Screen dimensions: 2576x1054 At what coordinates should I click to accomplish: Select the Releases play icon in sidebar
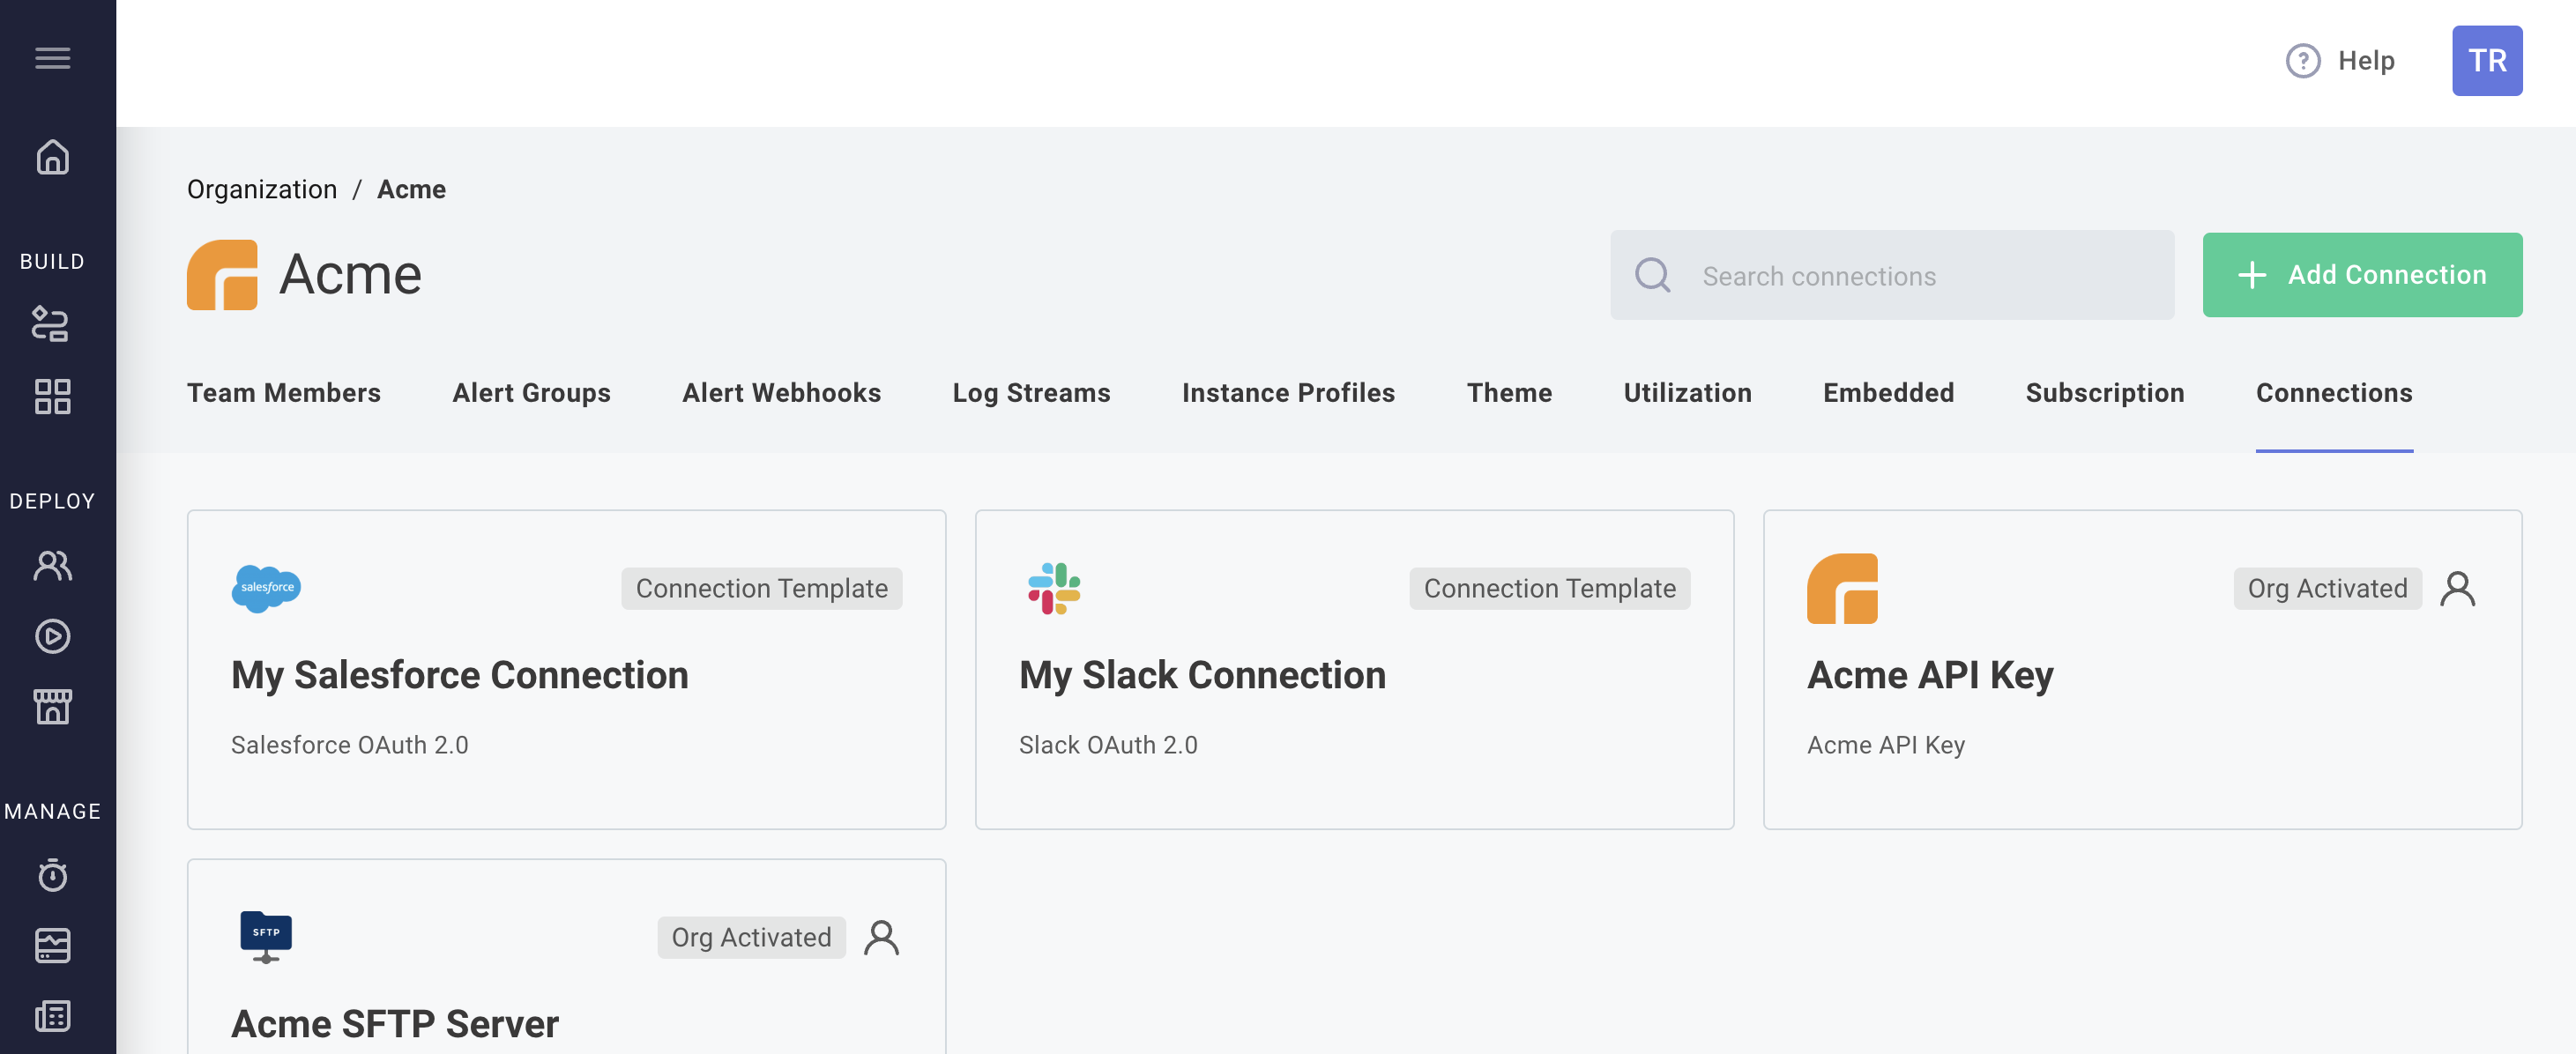coord(53,636)
